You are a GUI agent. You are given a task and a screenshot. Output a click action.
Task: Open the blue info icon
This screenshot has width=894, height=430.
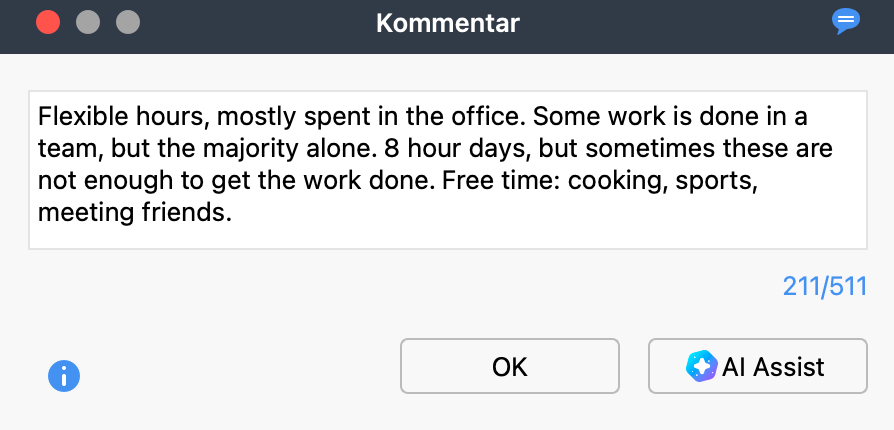click(64, 376)
